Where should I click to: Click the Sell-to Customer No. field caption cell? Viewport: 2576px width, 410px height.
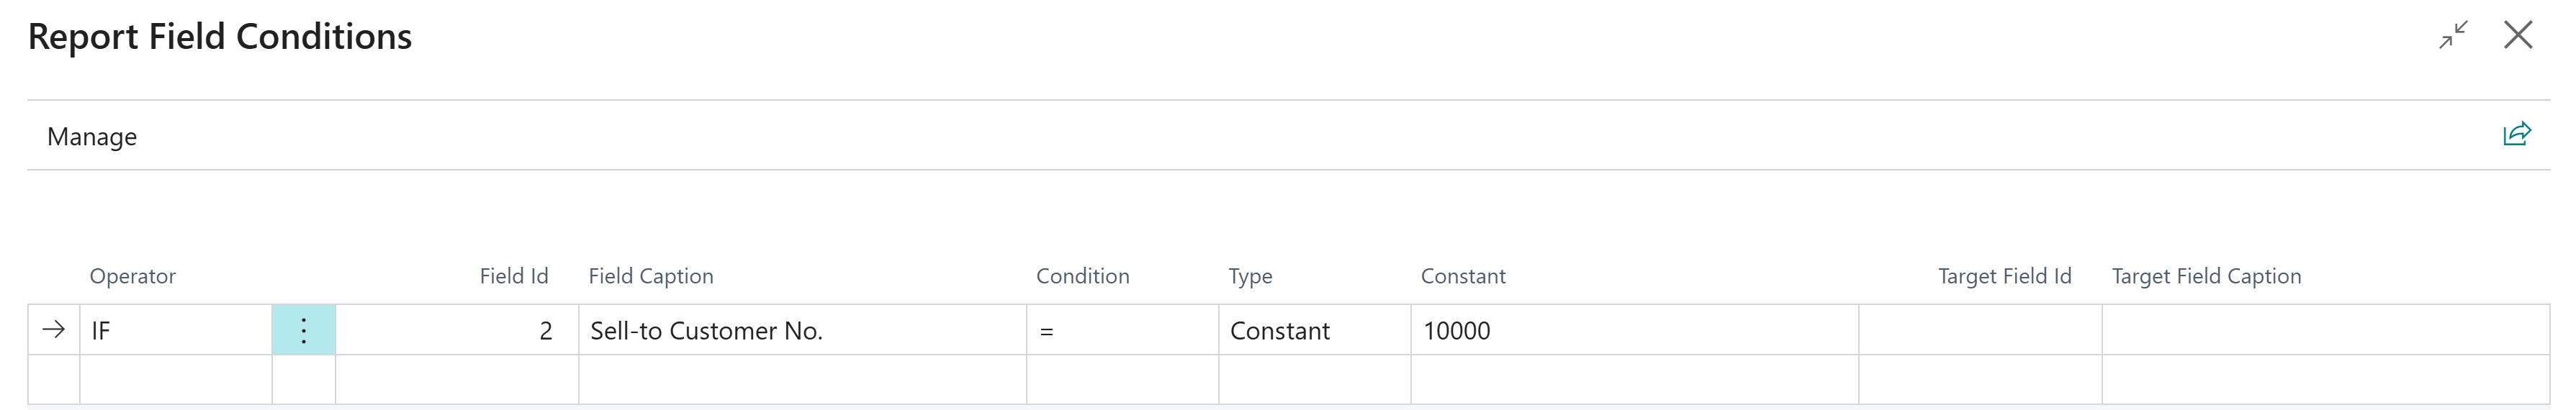click(x=801, y=330)
